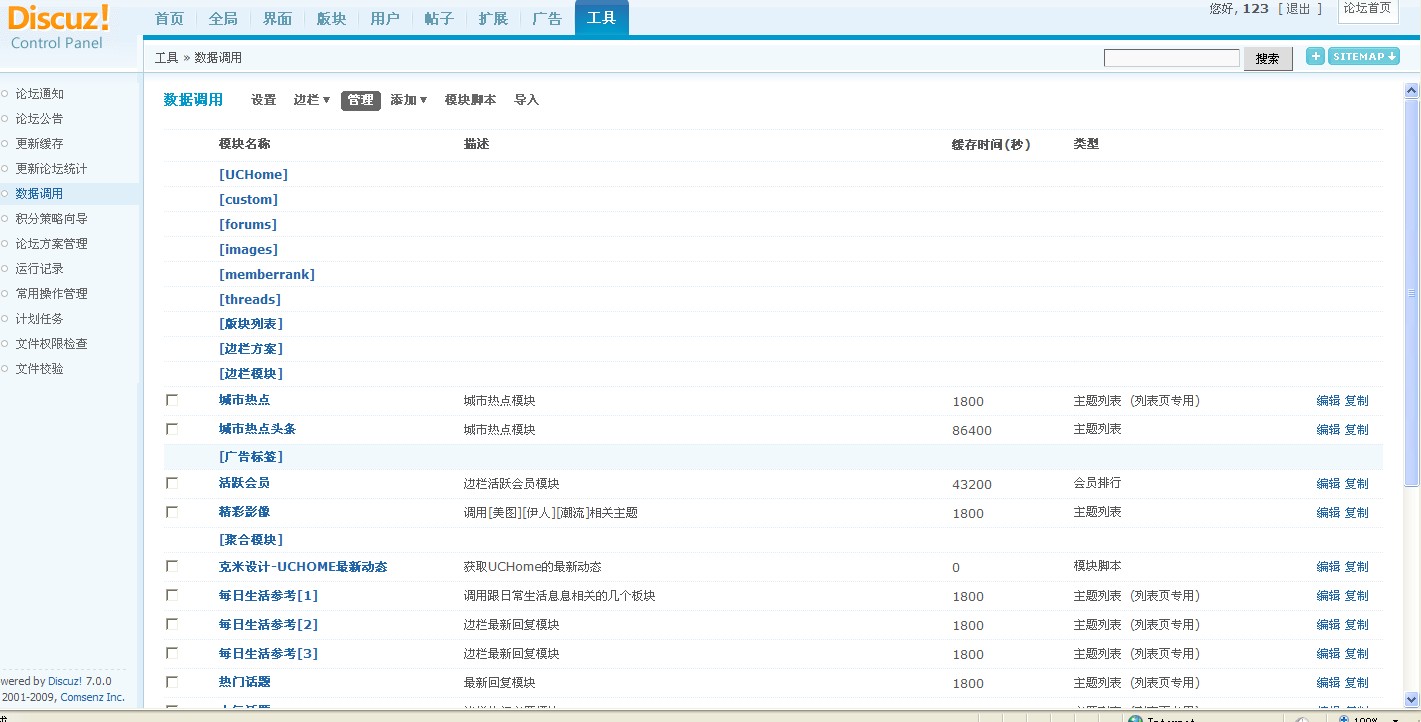
Task: Open 积分策略向导 in the sidebar
Action: click(52, 219)
